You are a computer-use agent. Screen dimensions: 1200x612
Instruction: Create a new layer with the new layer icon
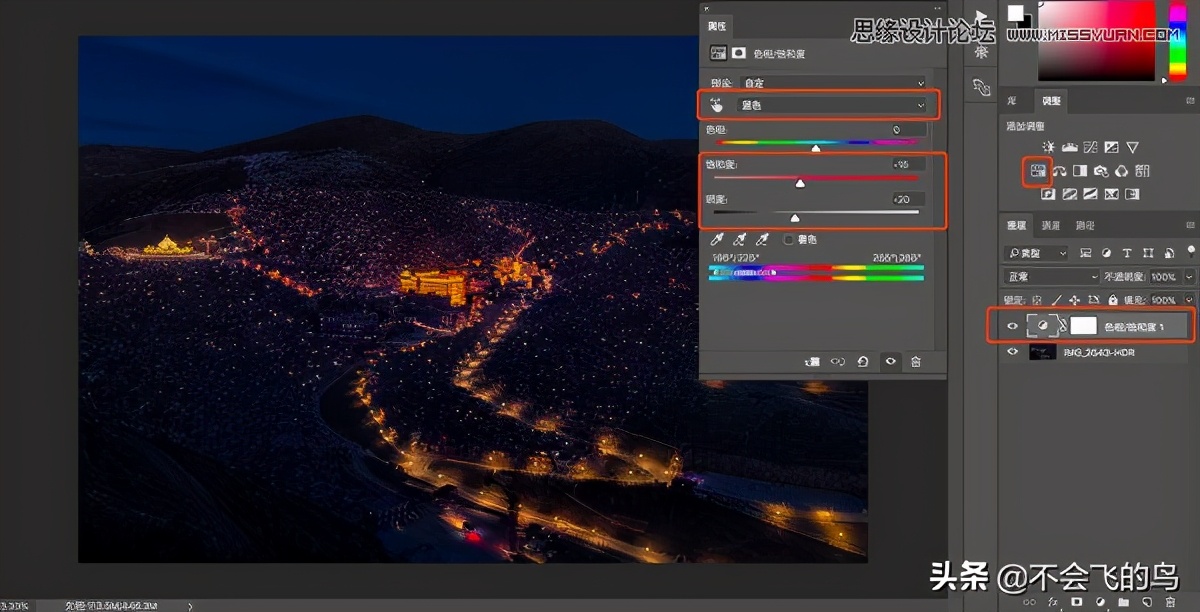coord(1147,602)
